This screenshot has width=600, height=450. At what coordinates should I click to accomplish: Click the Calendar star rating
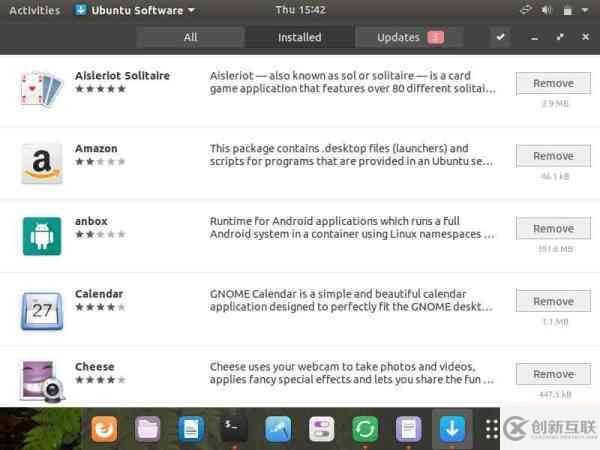pos(100,307)
